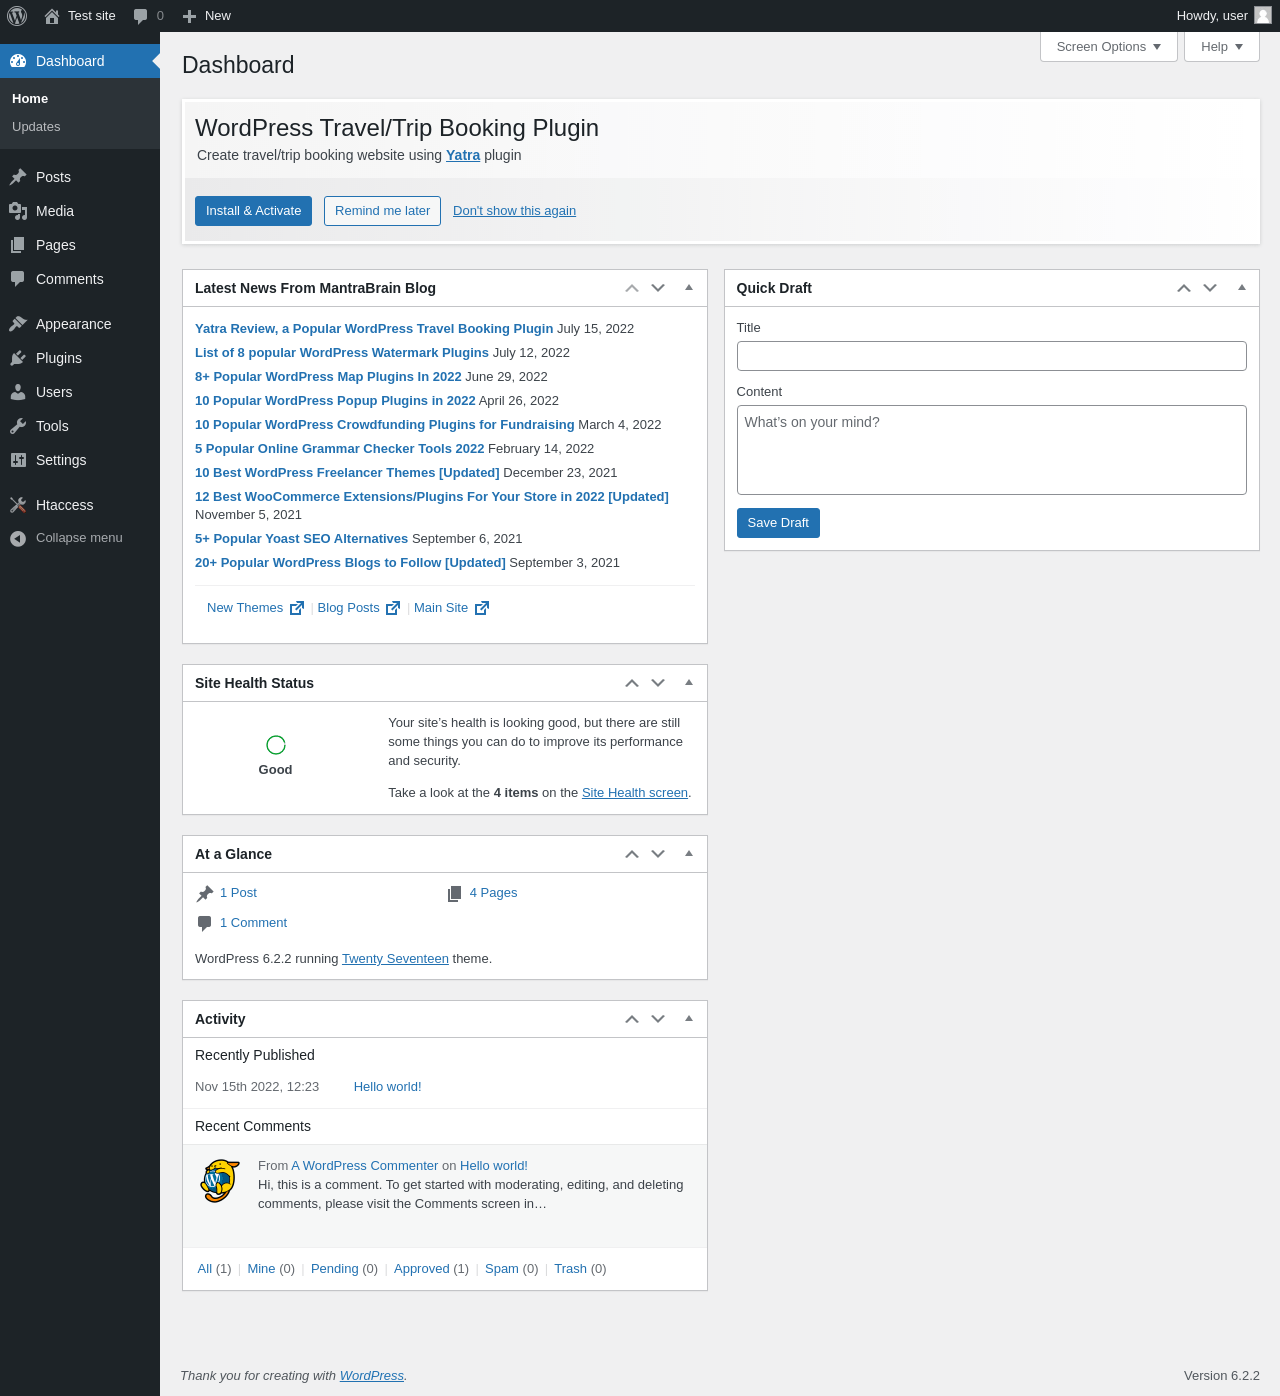Click the Install & Activate button
This screenshot has width=1280, height=1396.
[x=253, y=211]
